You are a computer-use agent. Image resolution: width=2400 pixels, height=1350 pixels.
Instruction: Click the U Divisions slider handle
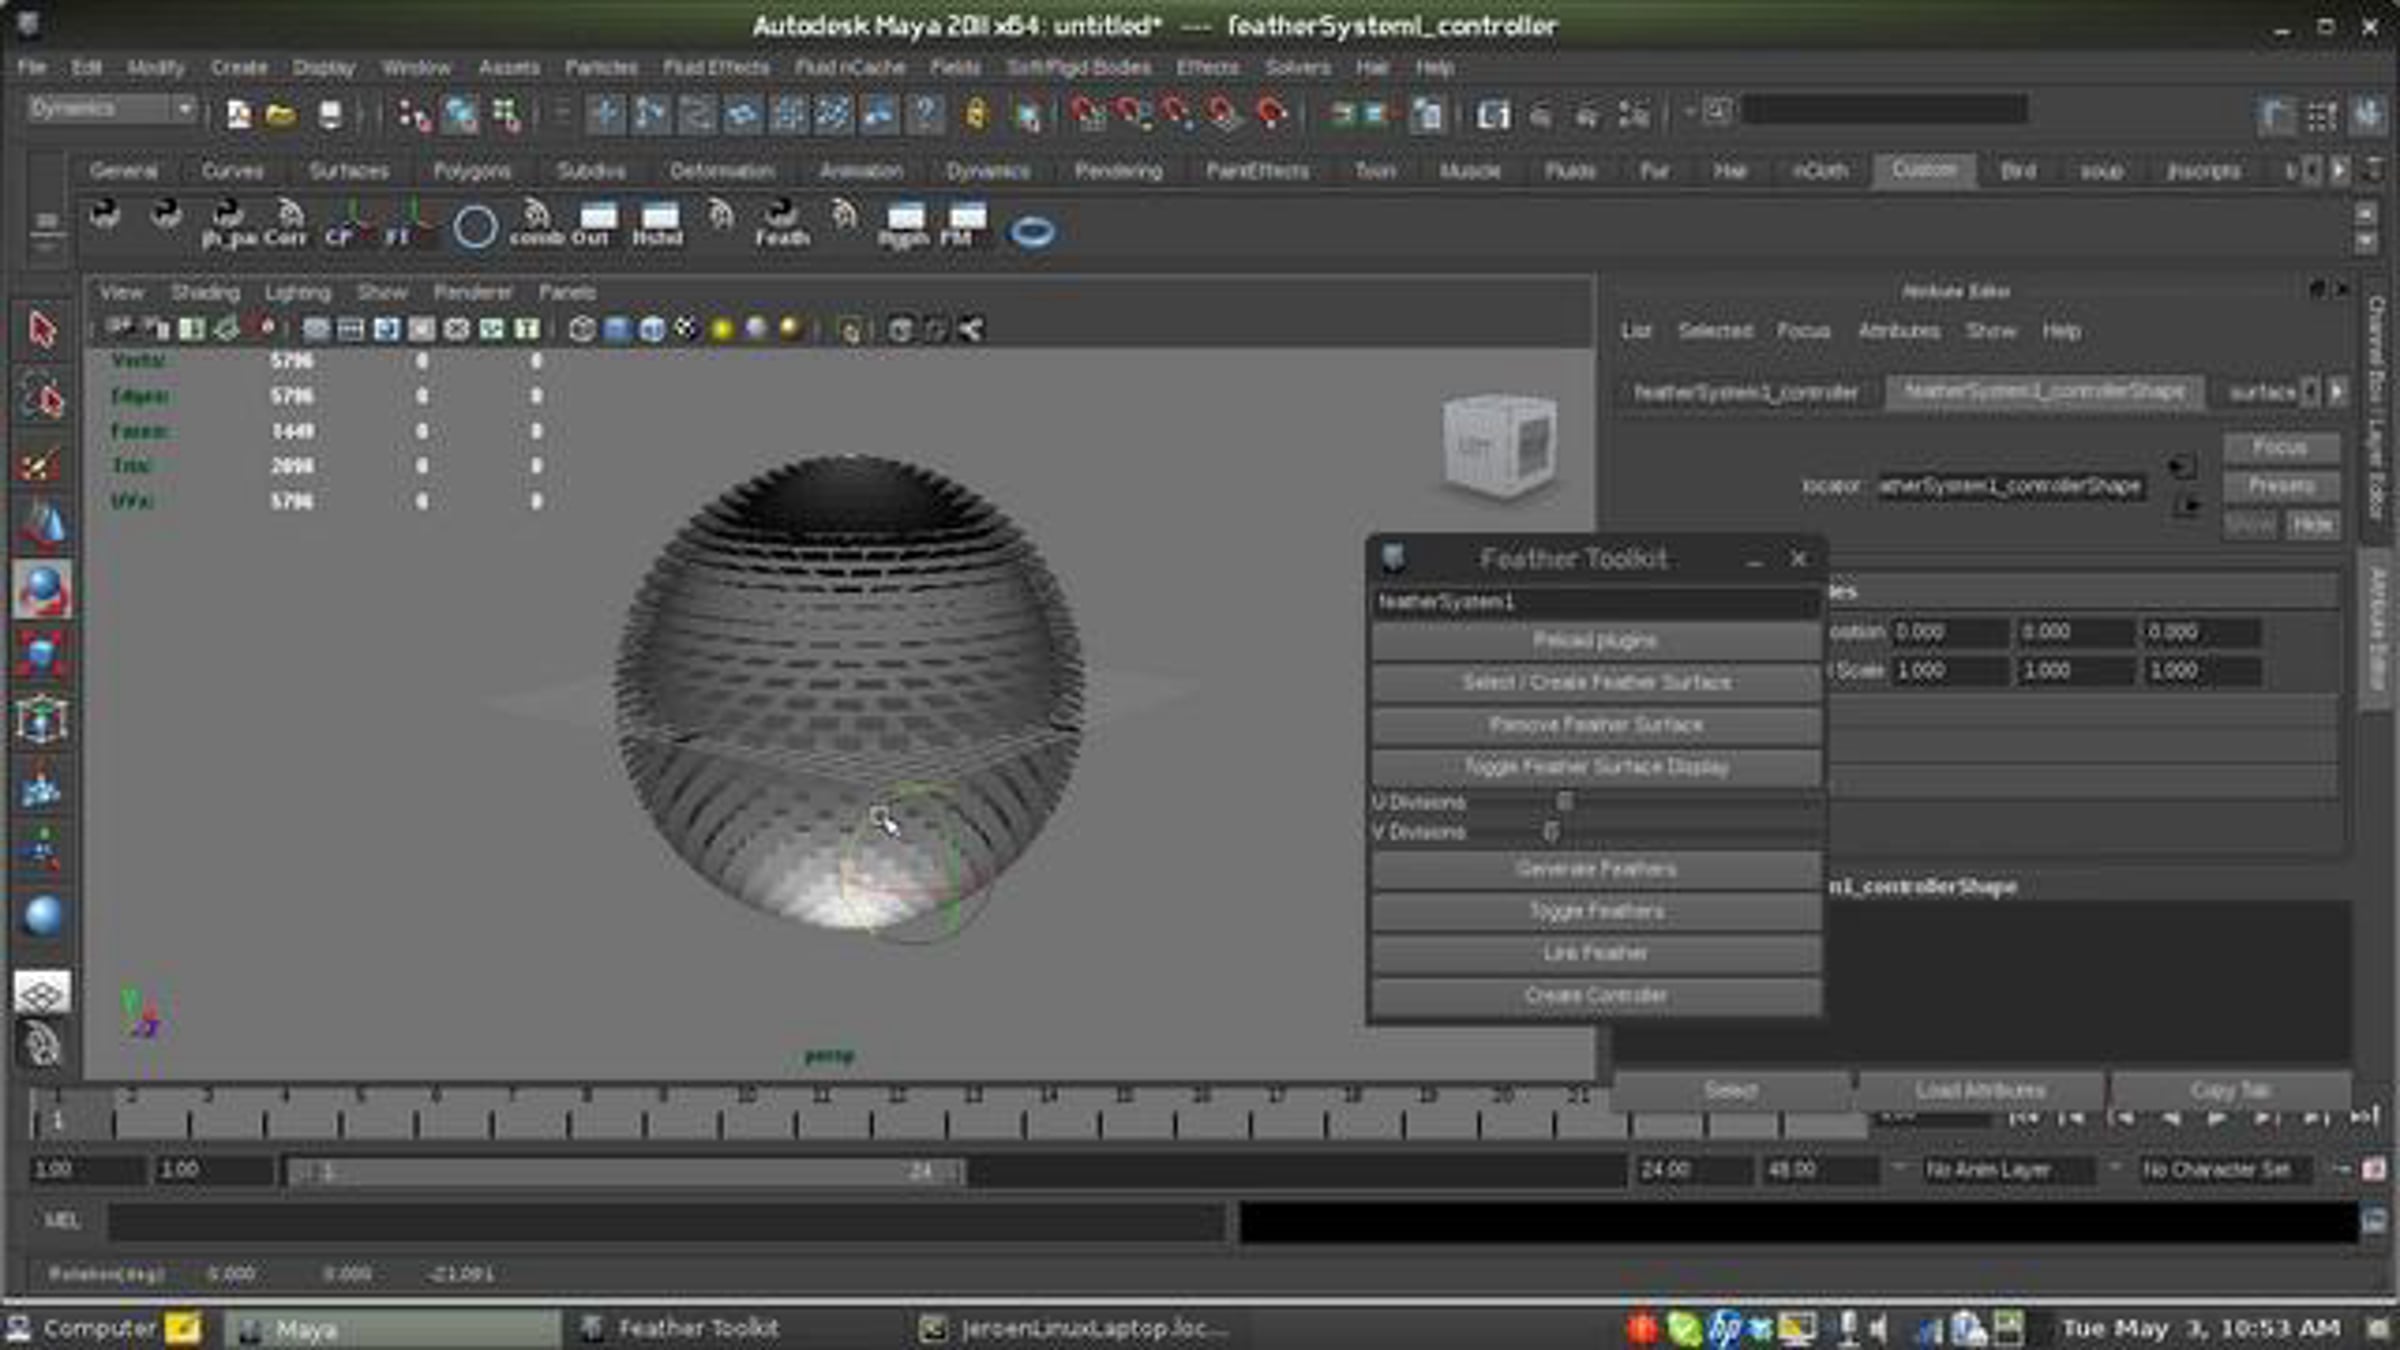pos(1565,802)
